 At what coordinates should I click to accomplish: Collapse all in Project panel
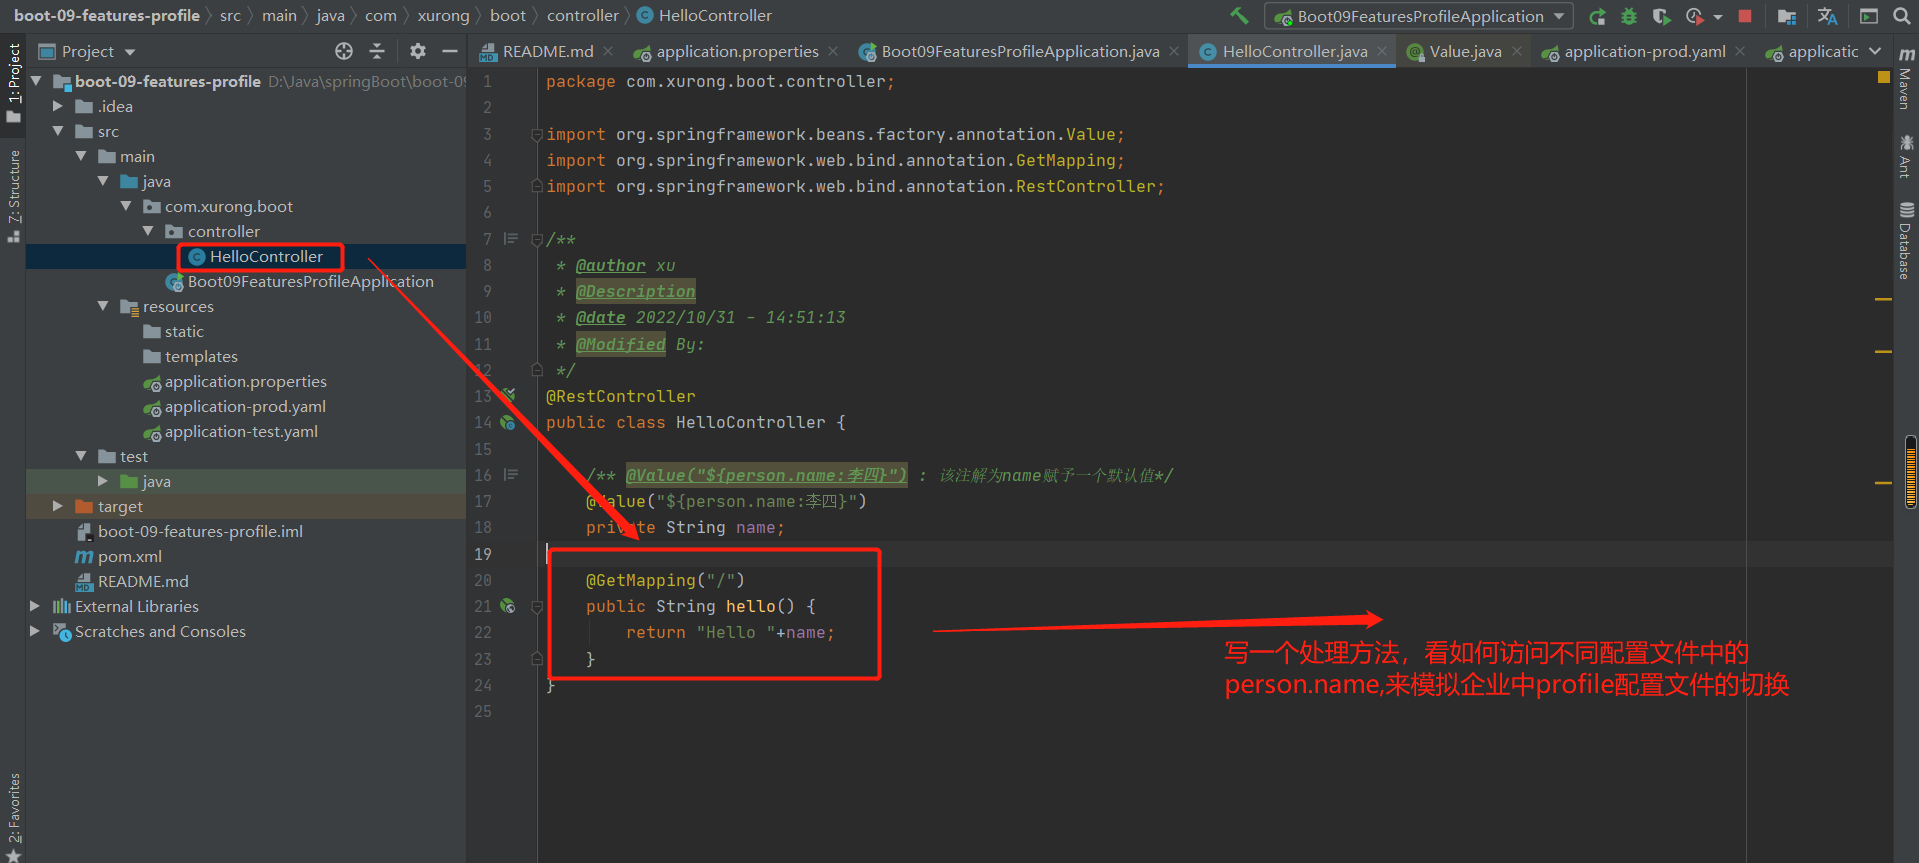377,51
